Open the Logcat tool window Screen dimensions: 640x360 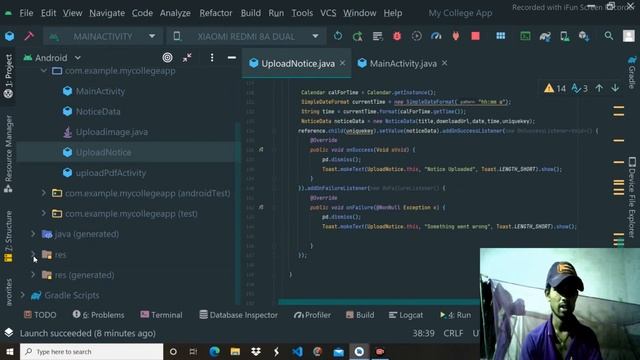tap(406, 315)
